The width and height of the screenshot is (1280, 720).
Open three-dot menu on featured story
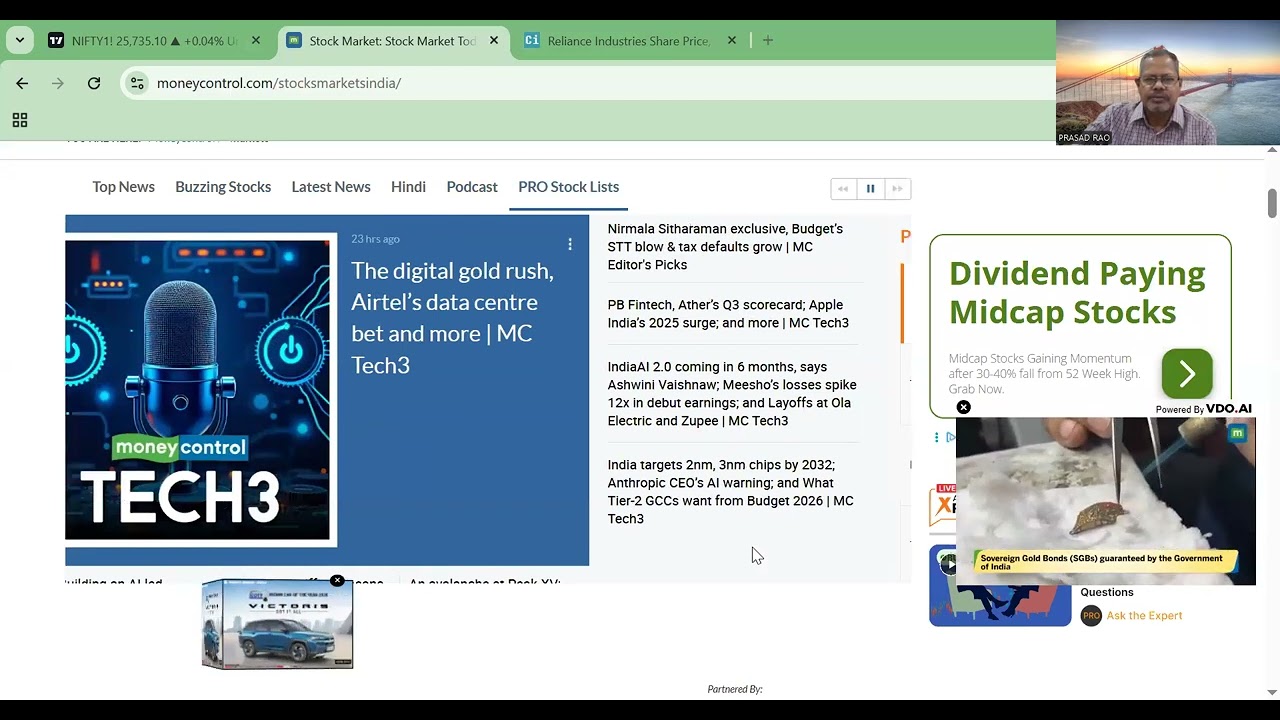(x=570, y=244)
